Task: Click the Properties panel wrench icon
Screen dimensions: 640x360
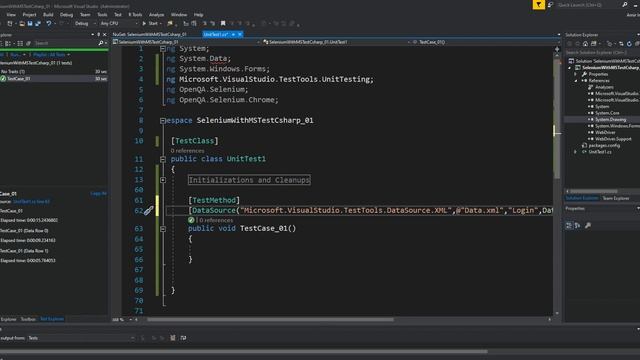Action: (588, 225)
